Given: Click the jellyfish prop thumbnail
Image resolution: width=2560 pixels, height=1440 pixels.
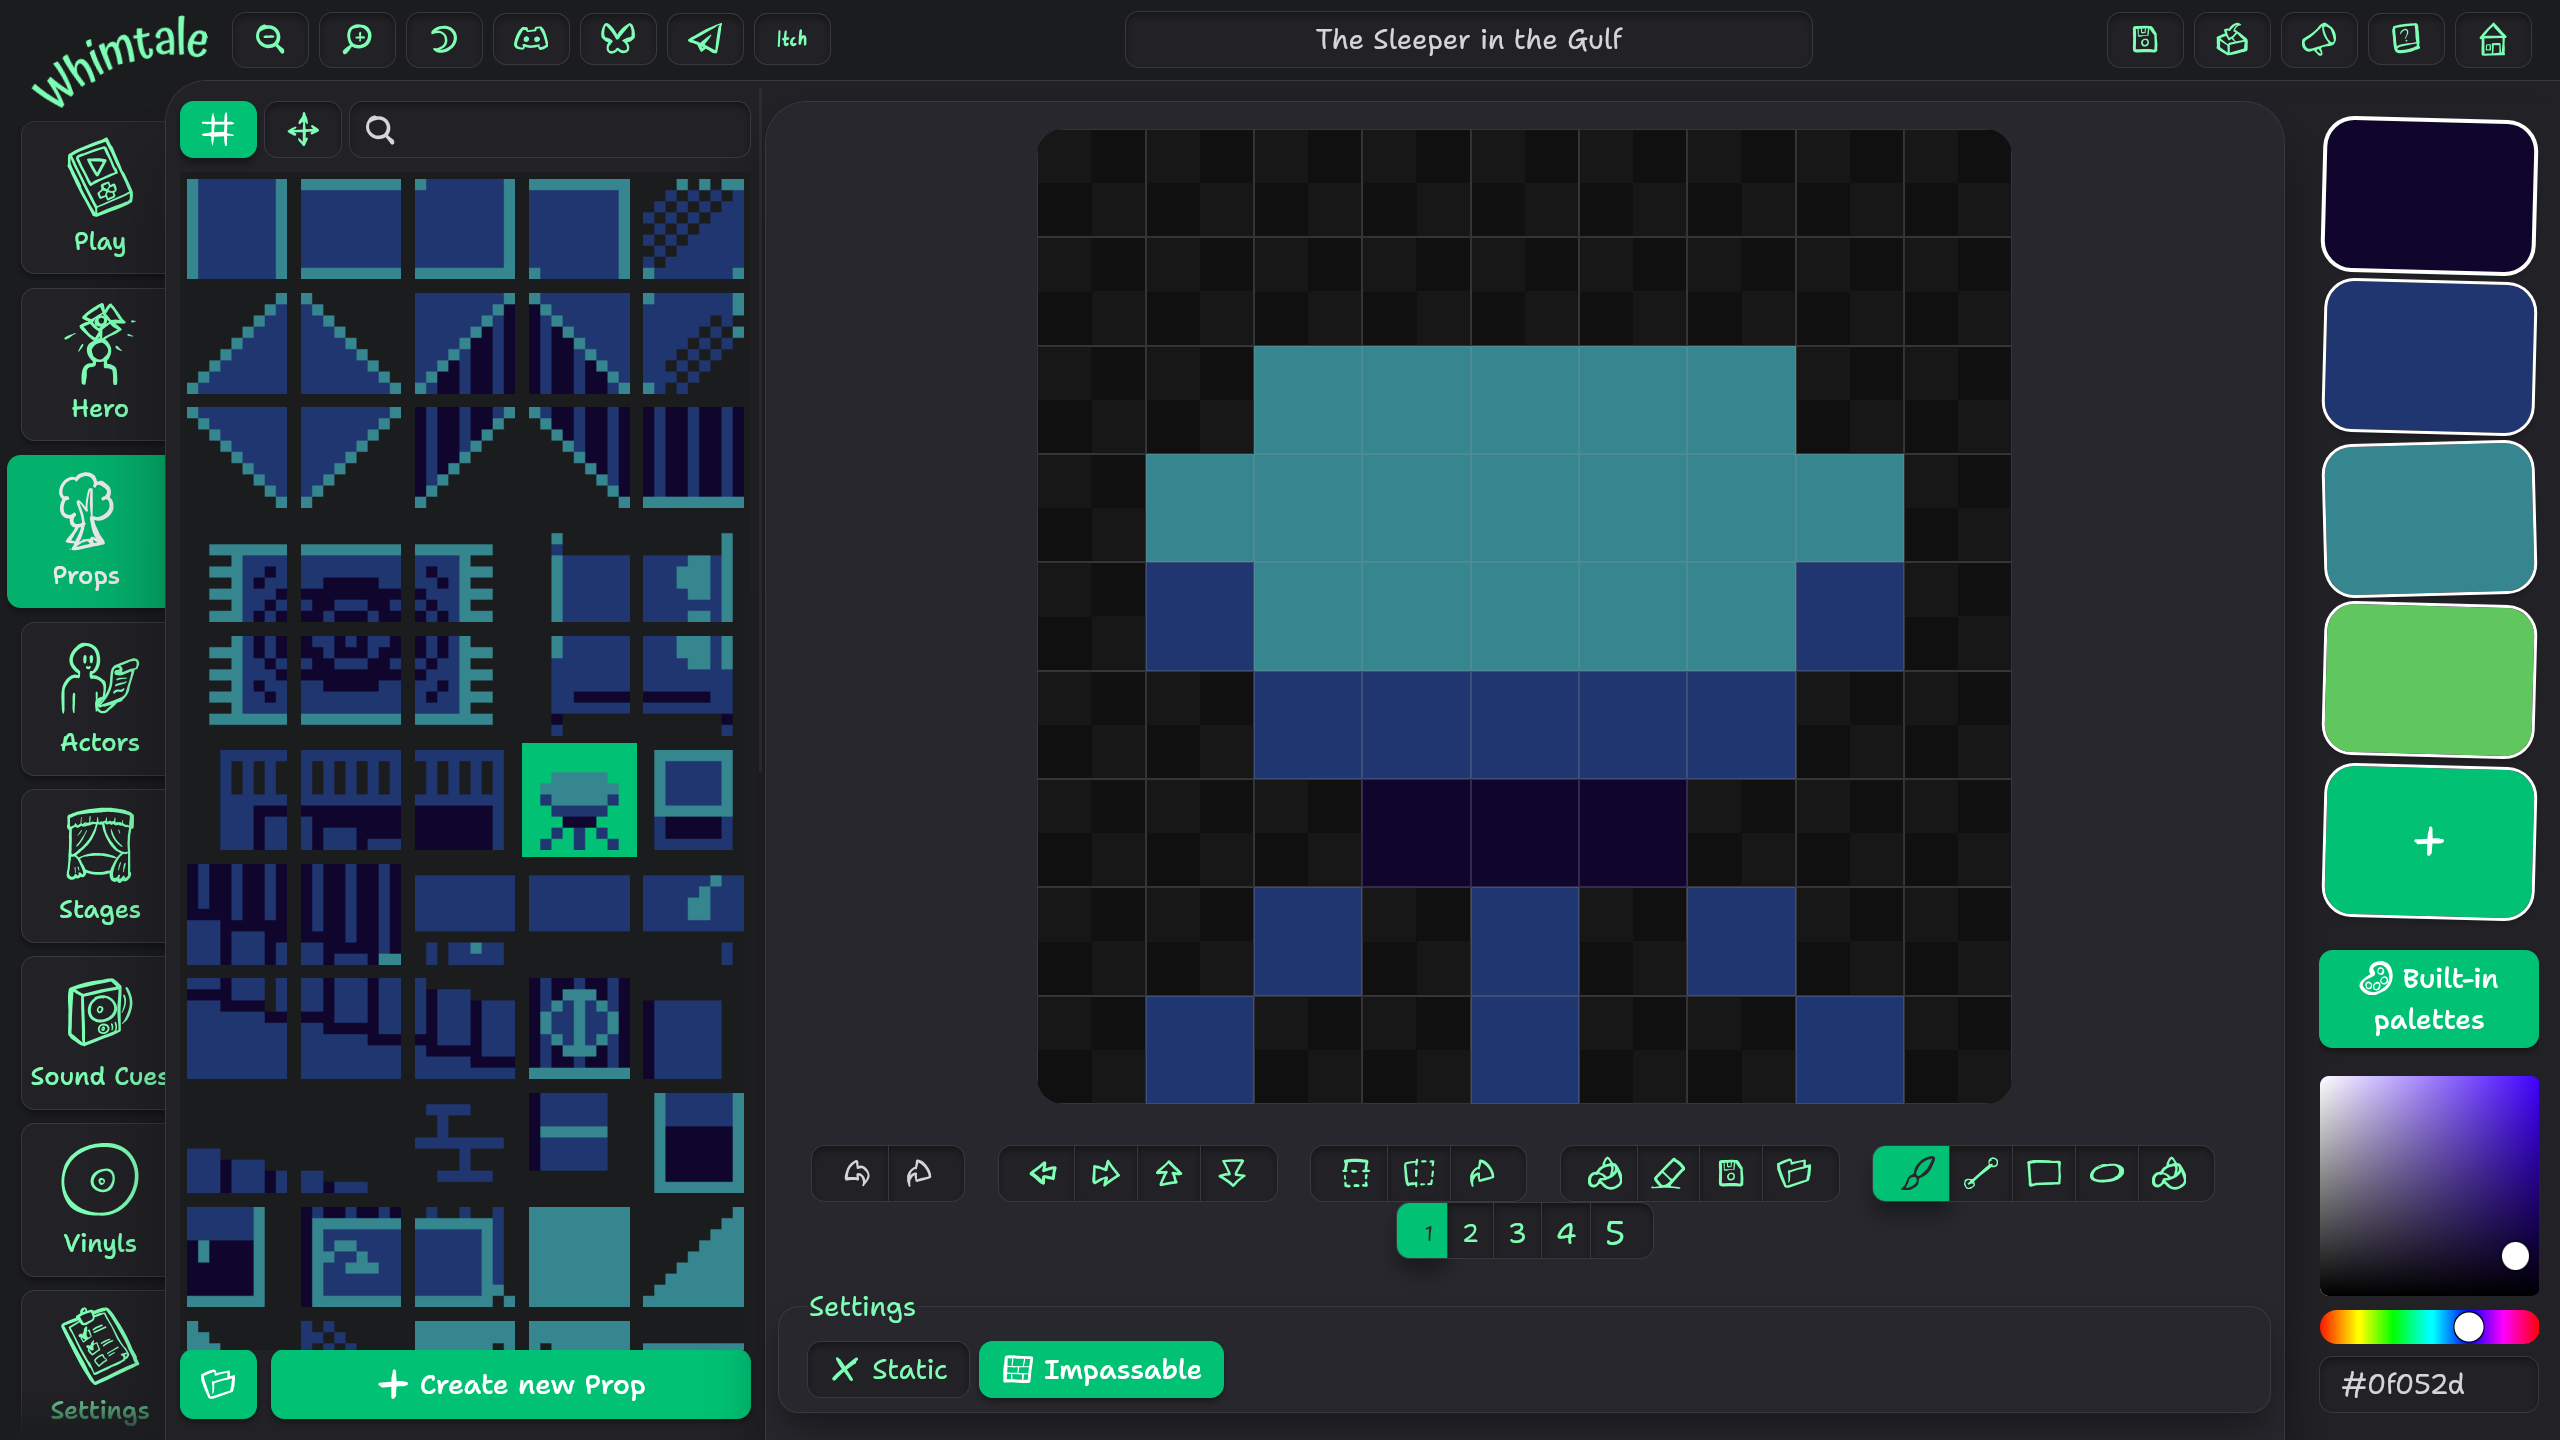Looking at the screenshot, I should (x=580, y=800).
